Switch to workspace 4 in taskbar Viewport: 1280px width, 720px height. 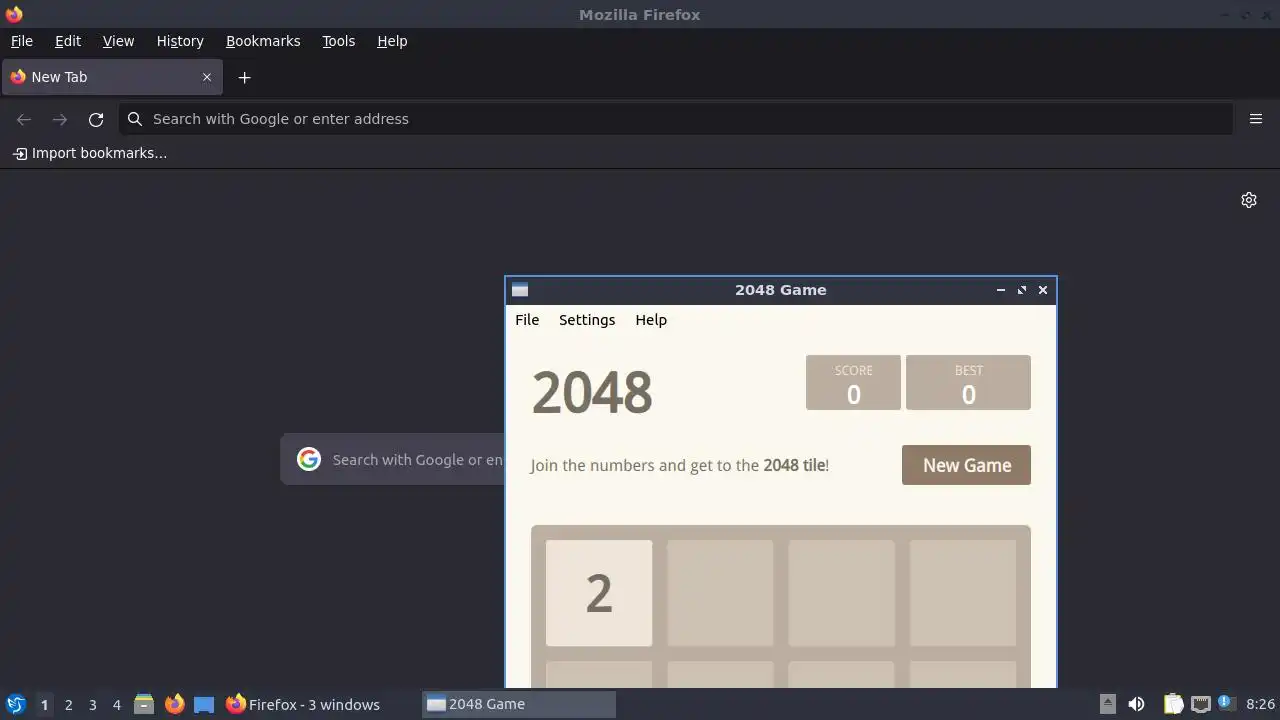click(x=116, y=704)
